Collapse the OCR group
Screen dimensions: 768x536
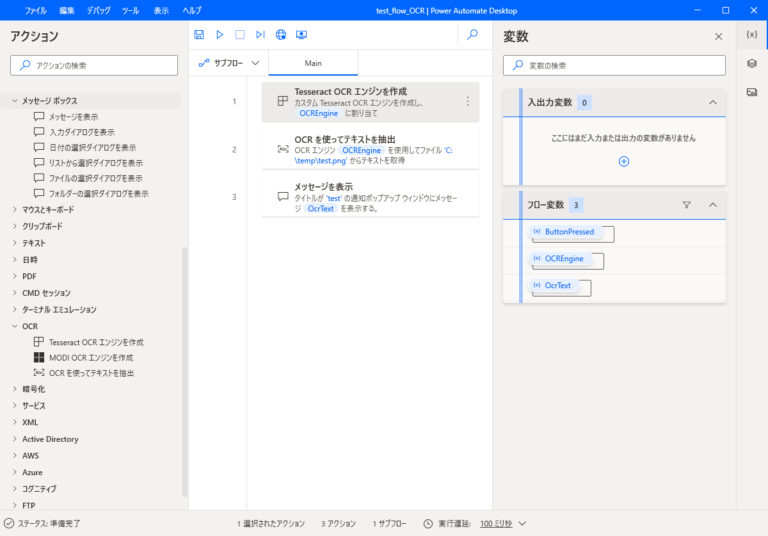tap(15, 326)
